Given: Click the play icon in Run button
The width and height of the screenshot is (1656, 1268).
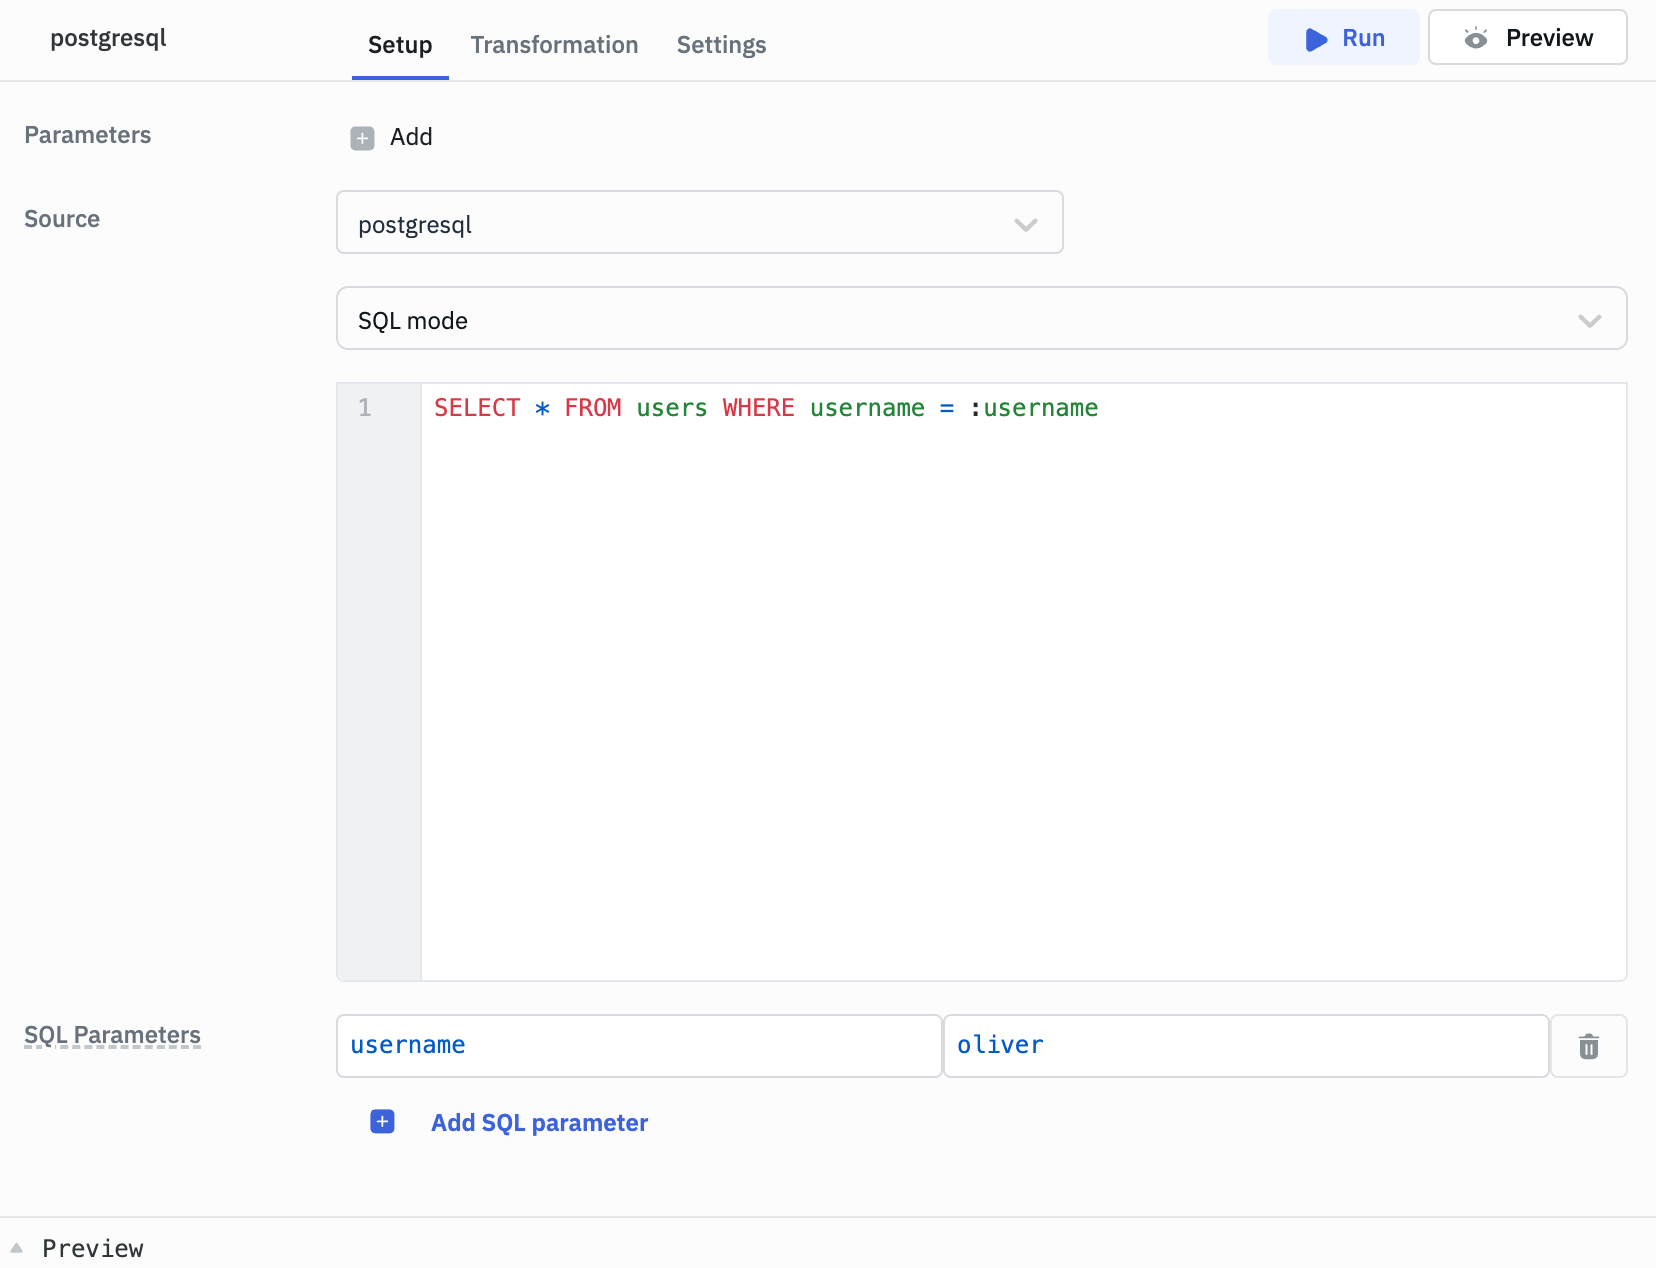Looking at the screenshot, I should [x=1316, y=39].
